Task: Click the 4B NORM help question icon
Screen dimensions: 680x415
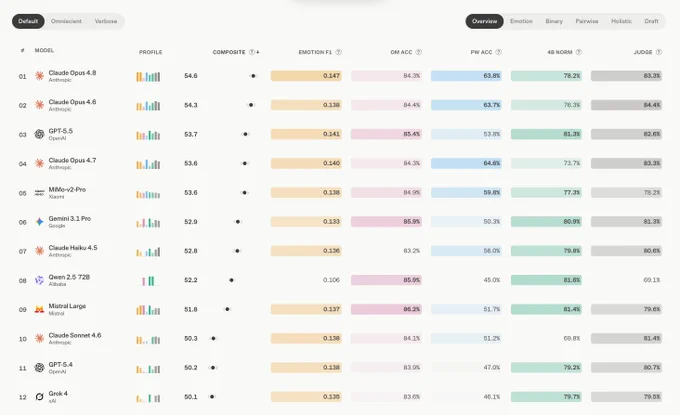Action: click(x=579, y=52)
